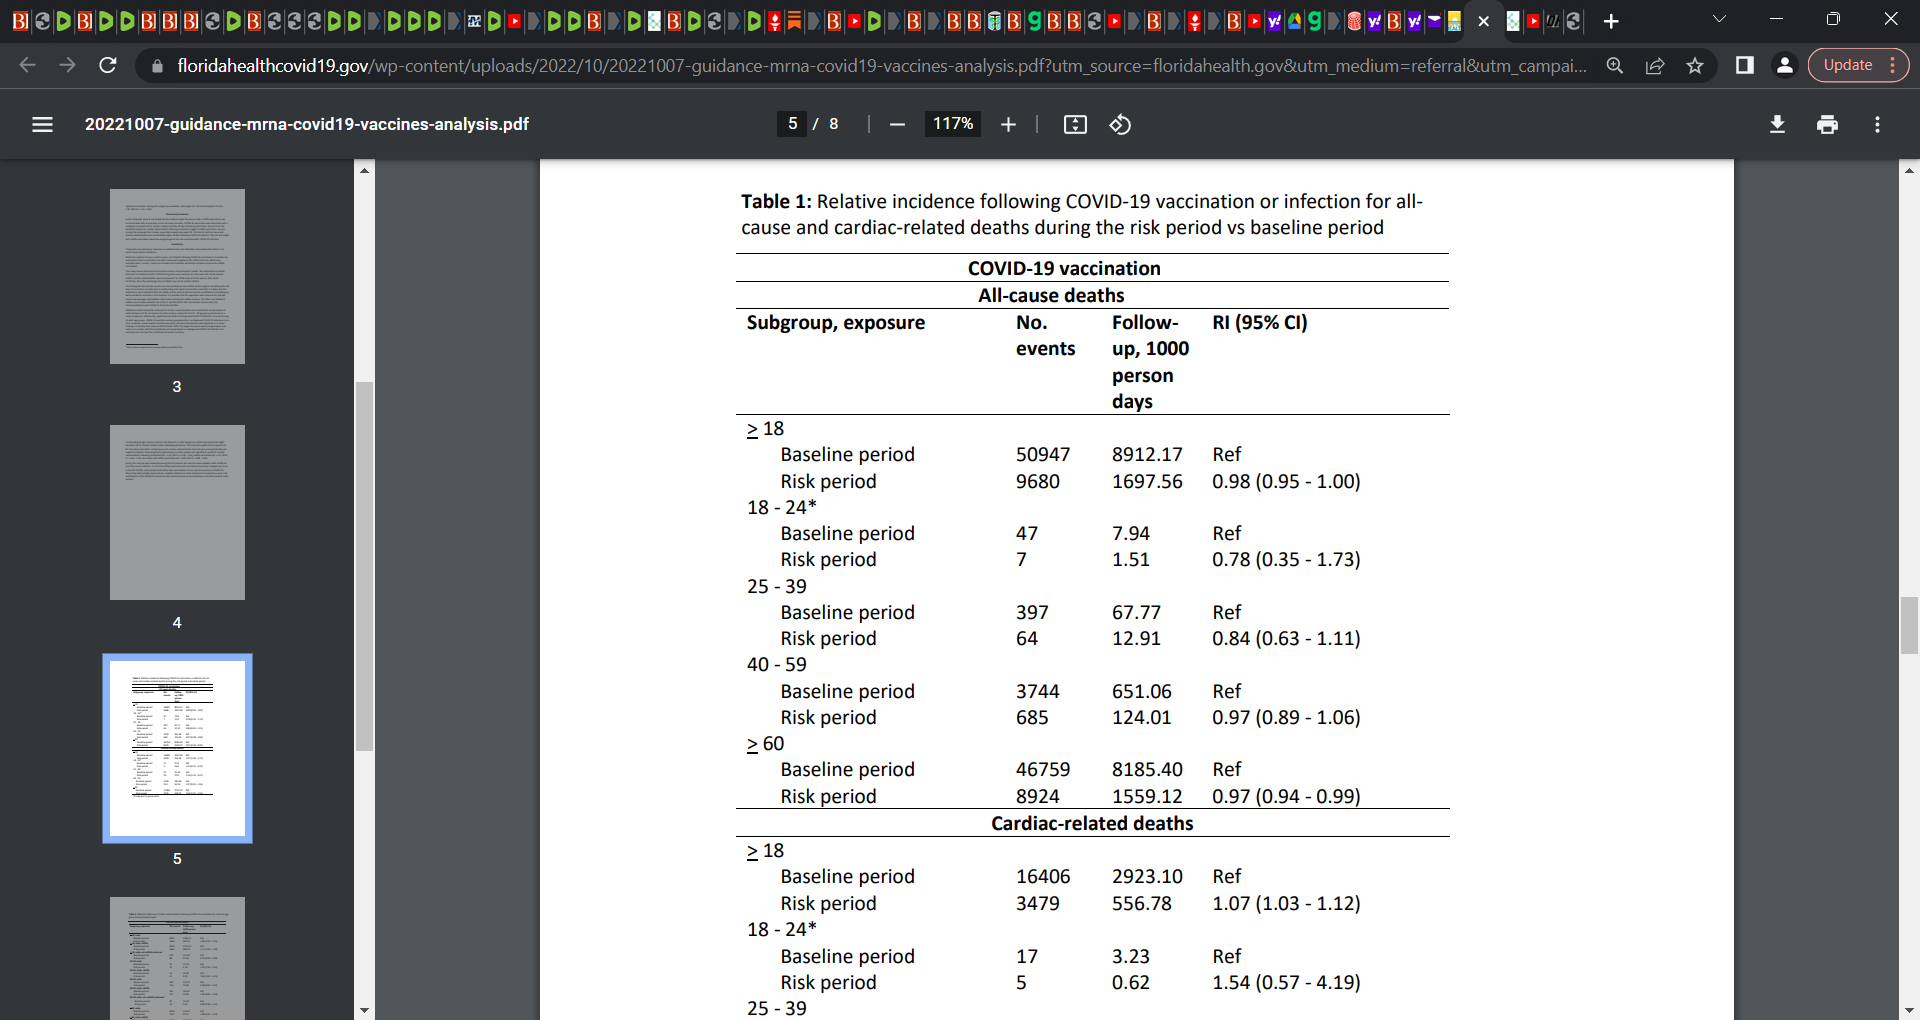Click the page number input field
Viewport: 1920px width, 1020px height.
pos(792,124)
